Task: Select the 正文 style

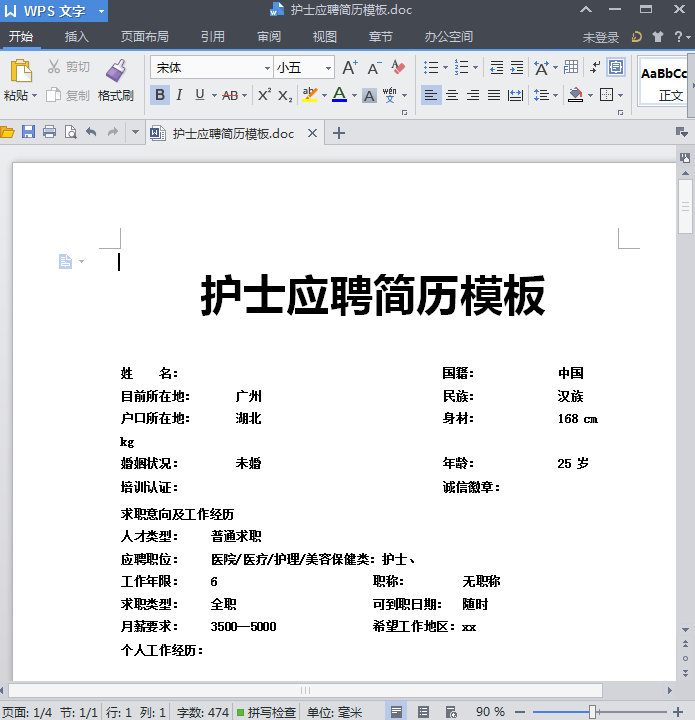Action: point(664,83)
